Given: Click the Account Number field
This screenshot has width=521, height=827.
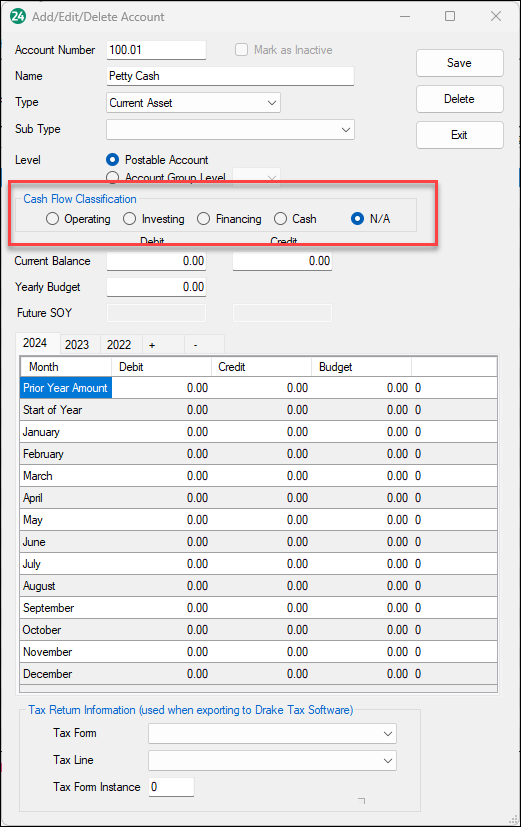Looking at the screenshot, I should [x=156, y=50].
